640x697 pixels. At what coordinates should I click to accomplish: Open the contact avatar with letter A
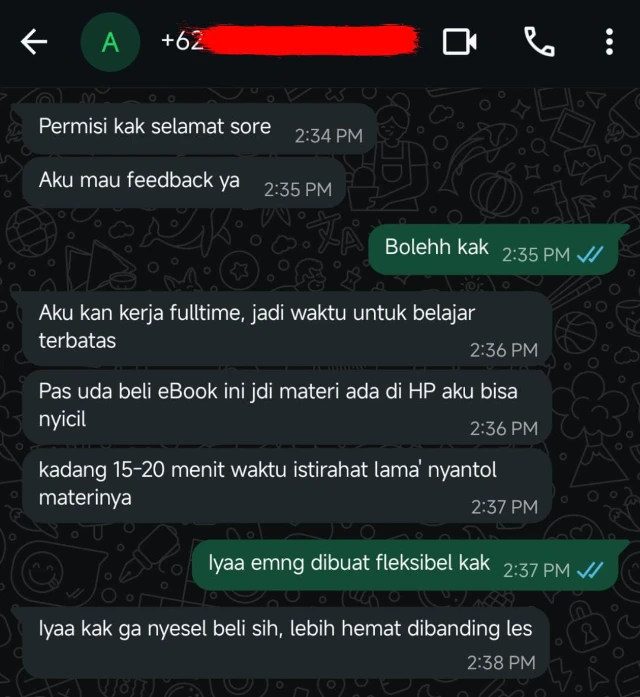pos(110,42)
